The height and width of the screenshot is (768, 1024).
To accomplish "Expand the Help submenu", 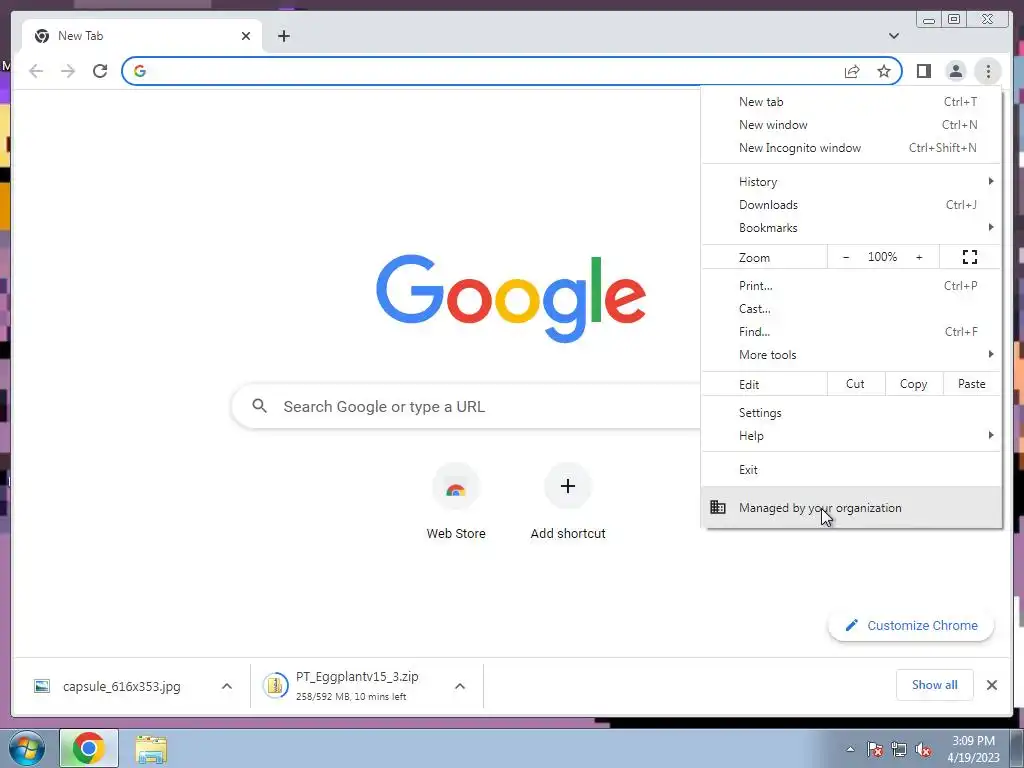I will (x=852, y=436).
